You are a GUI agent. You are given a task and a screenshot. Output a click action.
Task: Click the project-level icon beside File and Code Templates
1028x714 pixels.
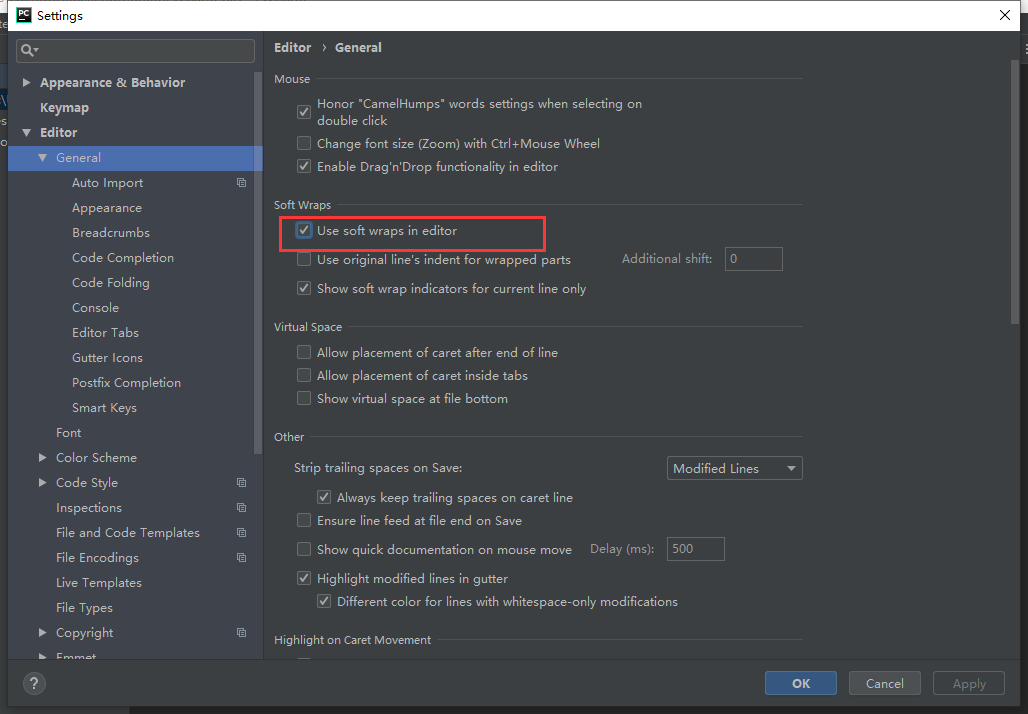coord(241,533)
